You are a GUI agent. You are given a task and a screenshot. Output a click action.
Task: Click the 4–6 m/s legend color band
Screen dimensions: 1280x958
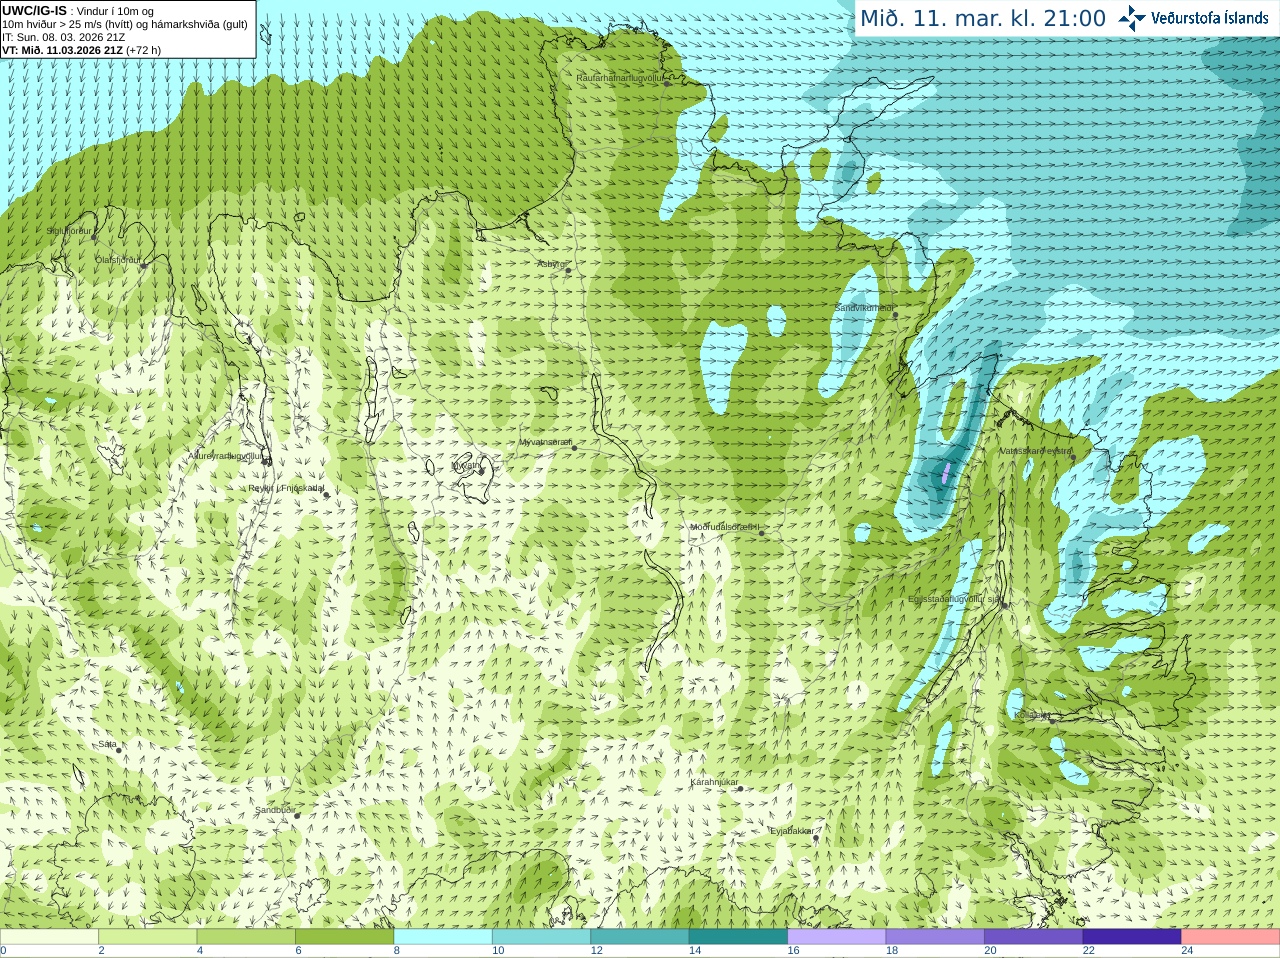246,937
